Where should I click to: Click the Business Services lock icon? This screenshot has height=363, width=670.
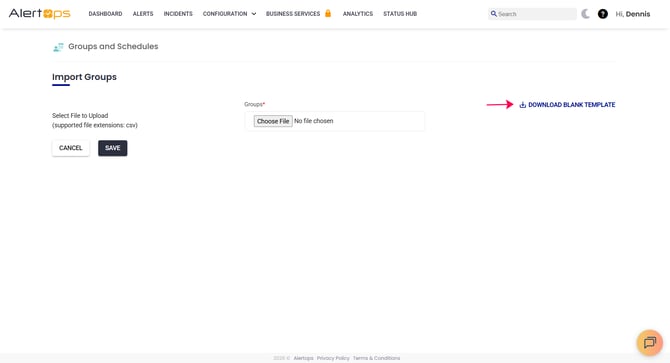pyautogui.click(x=328, y=13)
